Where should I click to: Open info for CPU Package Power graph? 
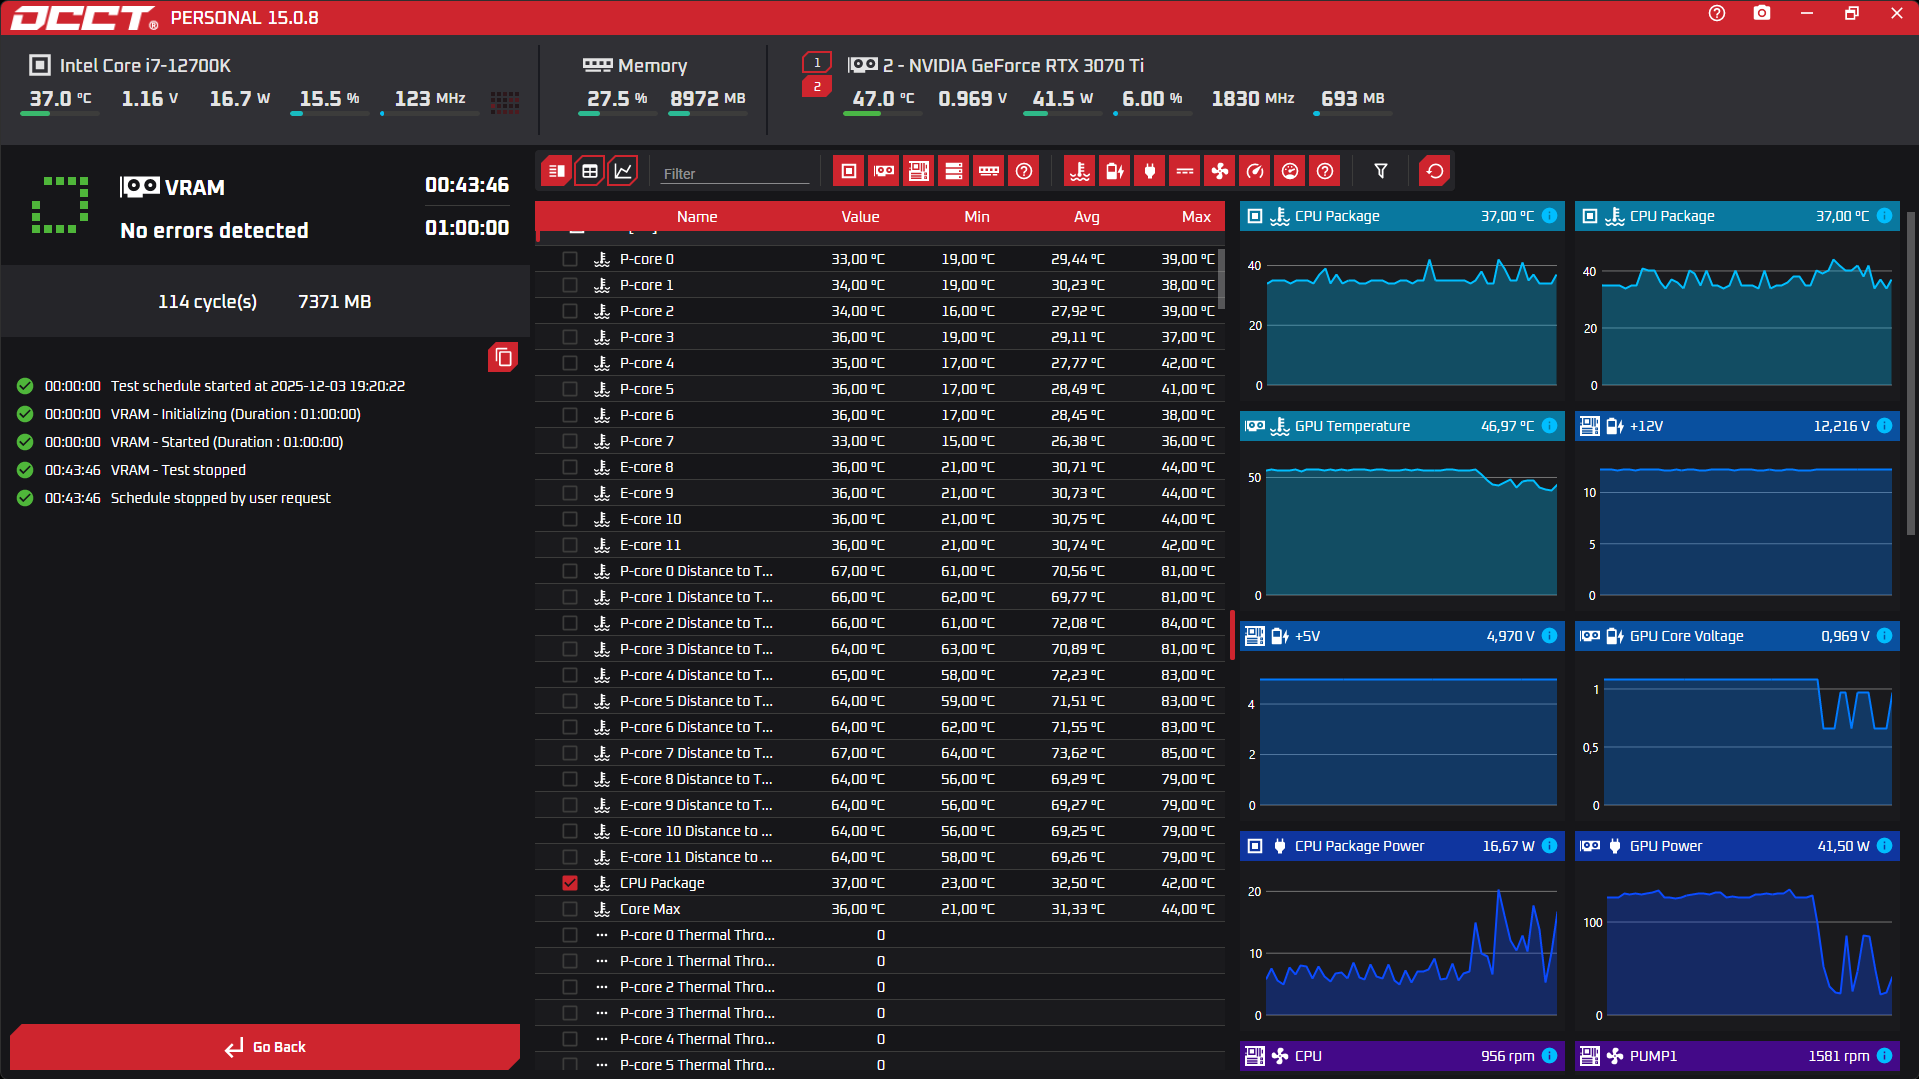pyautogui.click(x=1549, y=846)
